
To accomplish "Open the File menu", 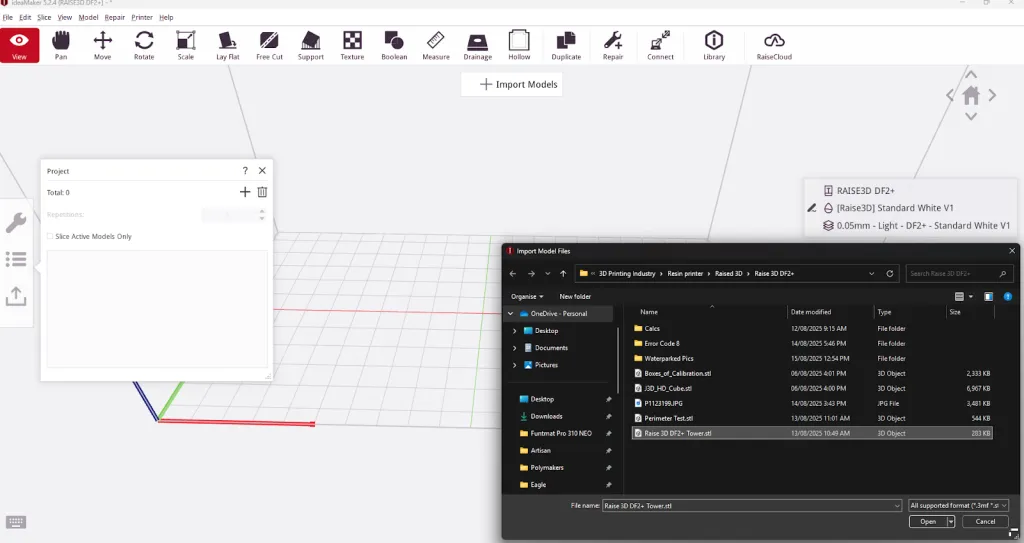I will 8,17.
